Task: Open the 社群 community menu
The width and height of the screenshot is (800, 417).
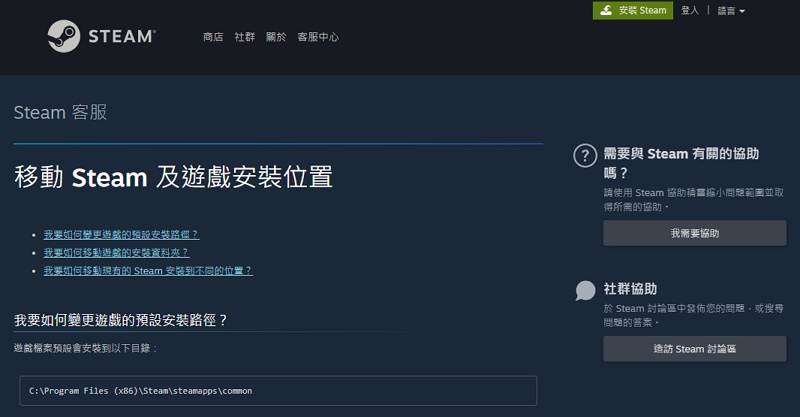Action: (244, 37)
